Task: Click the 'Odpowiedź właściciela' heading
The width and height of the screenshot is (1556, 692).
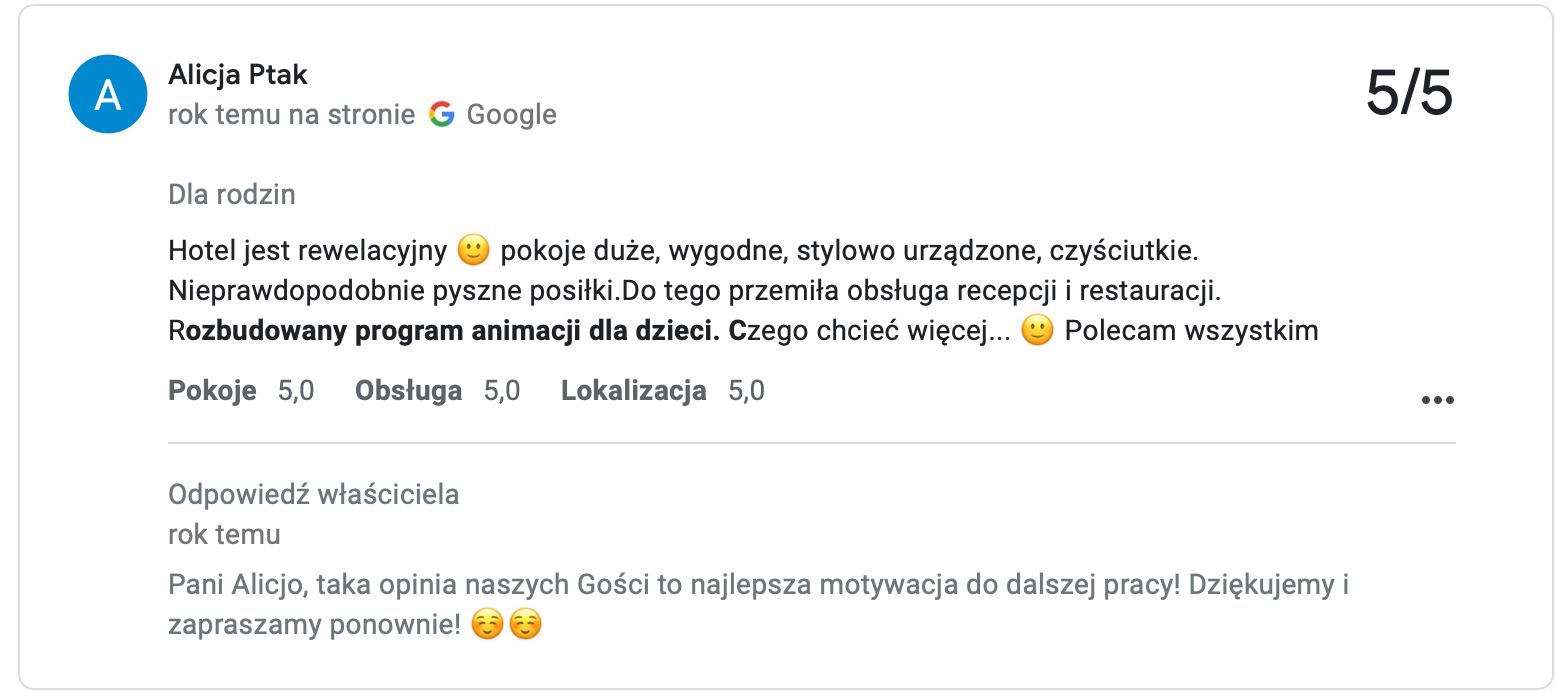Action: (x=313, y=494)
